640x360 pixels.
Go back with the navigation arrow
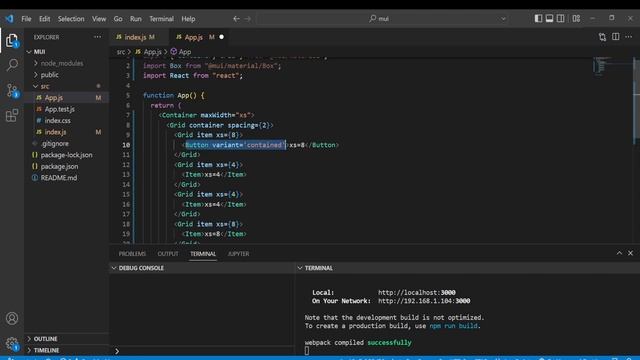236,19
